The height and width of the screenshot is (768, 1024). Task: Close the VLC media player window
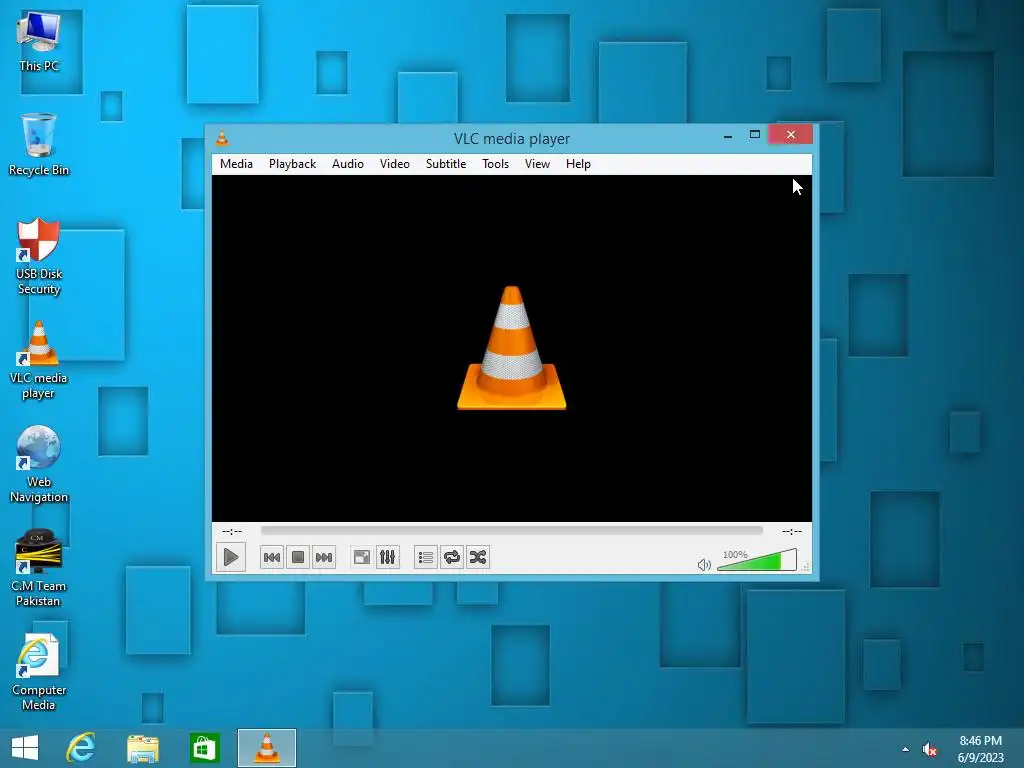click(x=791, y=135)
